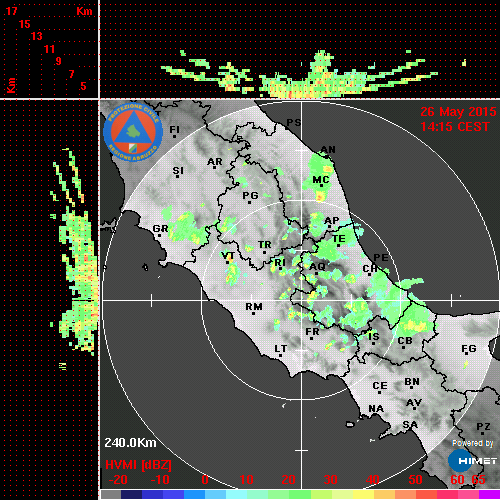Click the MC radar echo label
This screenshot has height=500, width=500.
[321, 180]
